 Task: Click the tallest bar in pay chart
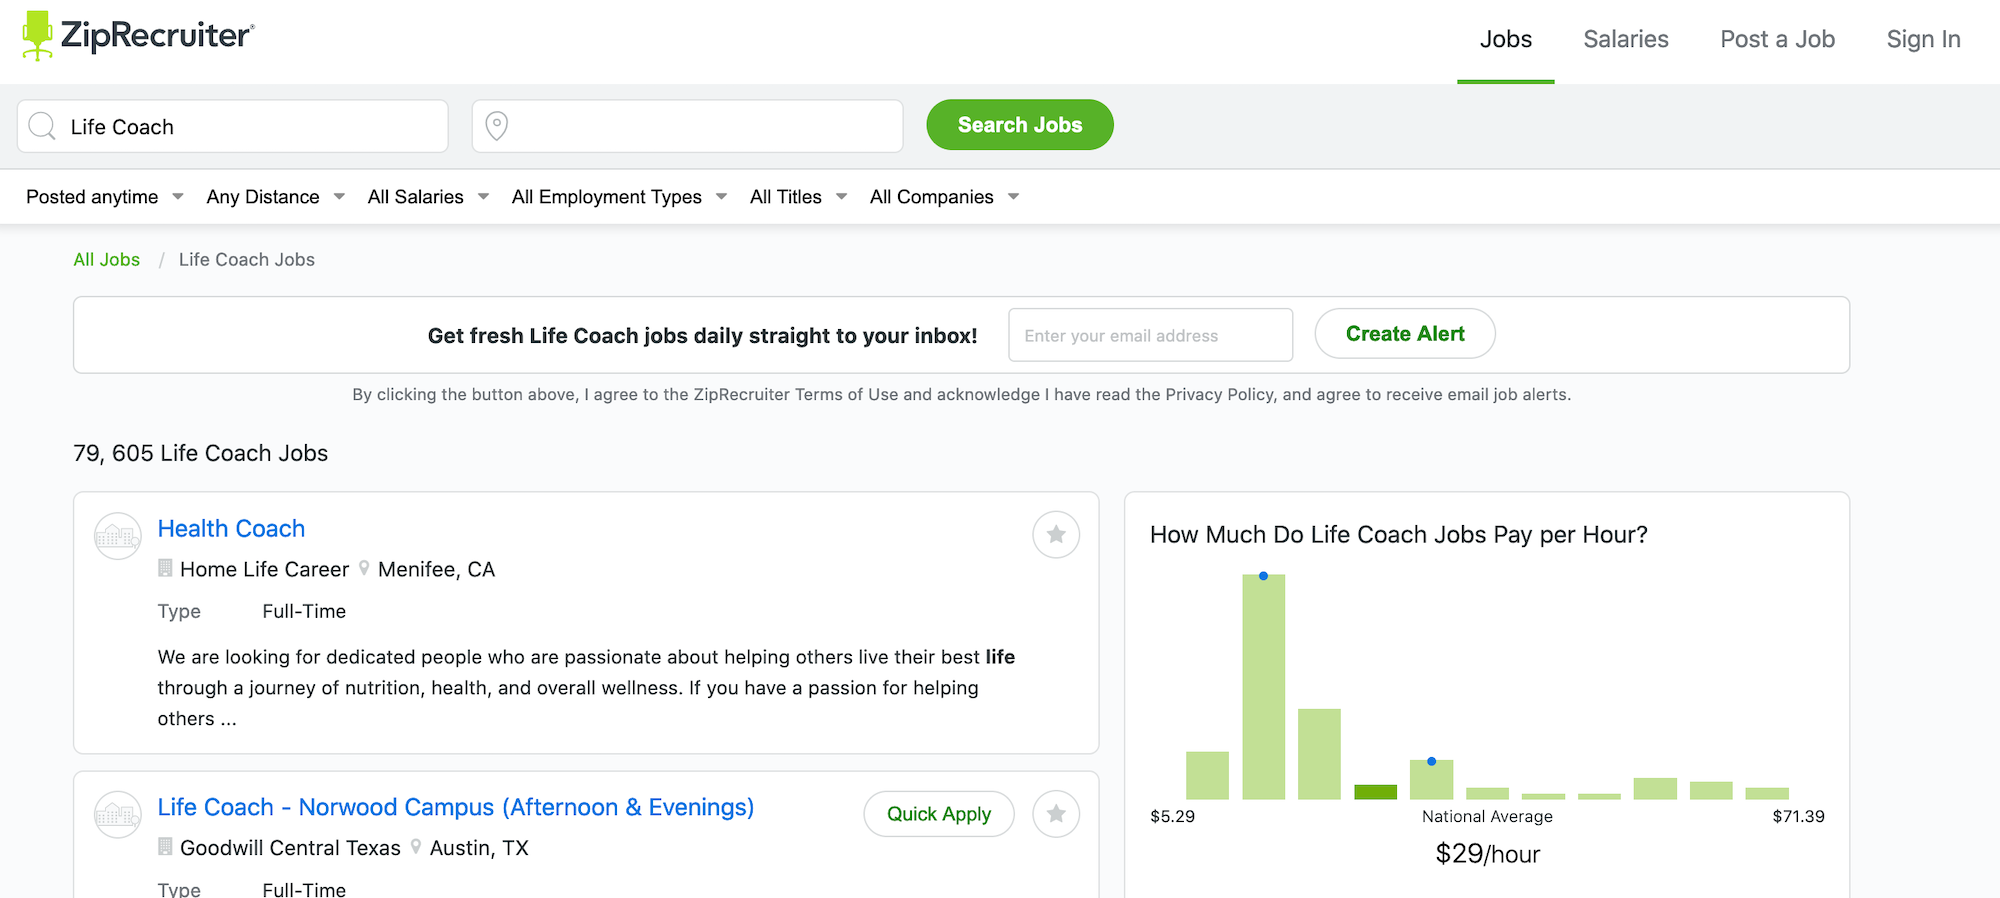click(x=1264, y=688)
